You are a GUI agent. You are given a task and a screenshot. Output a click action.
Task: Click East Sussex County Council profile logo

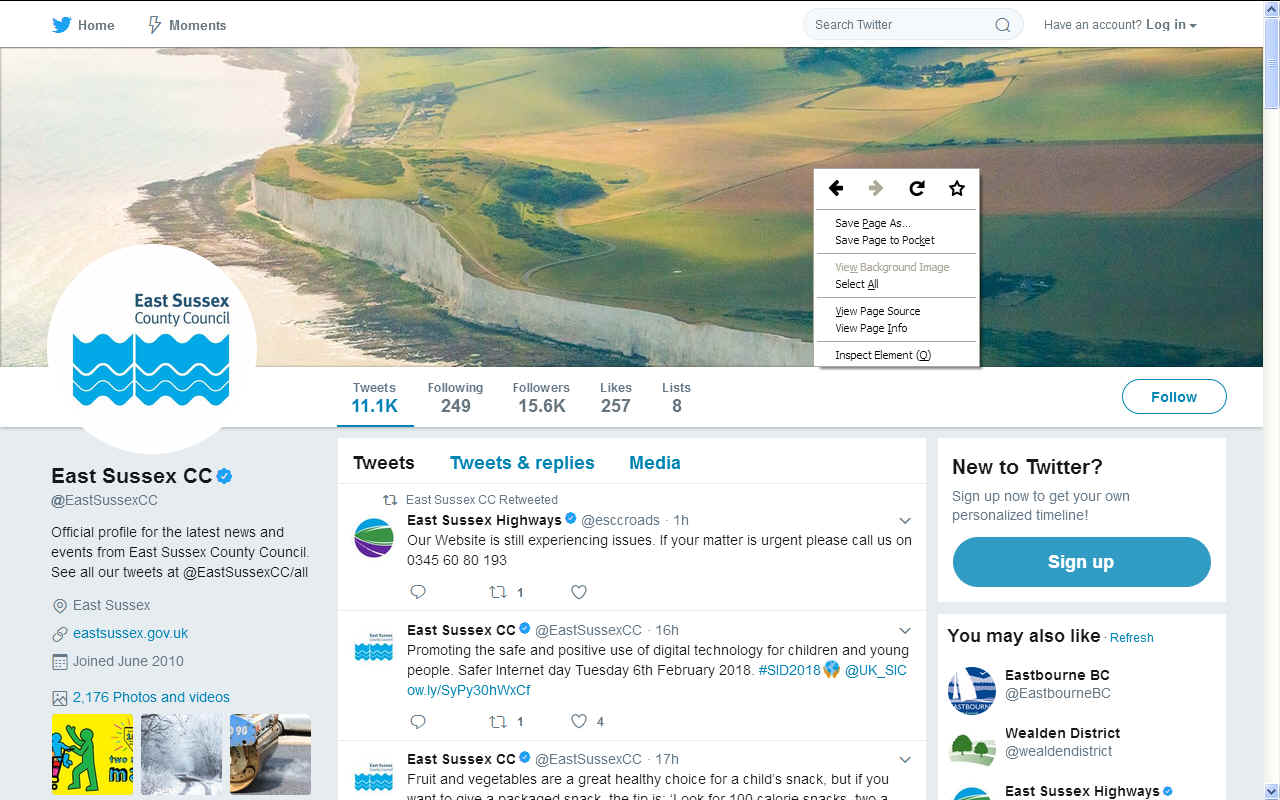[x=152, y=349]
